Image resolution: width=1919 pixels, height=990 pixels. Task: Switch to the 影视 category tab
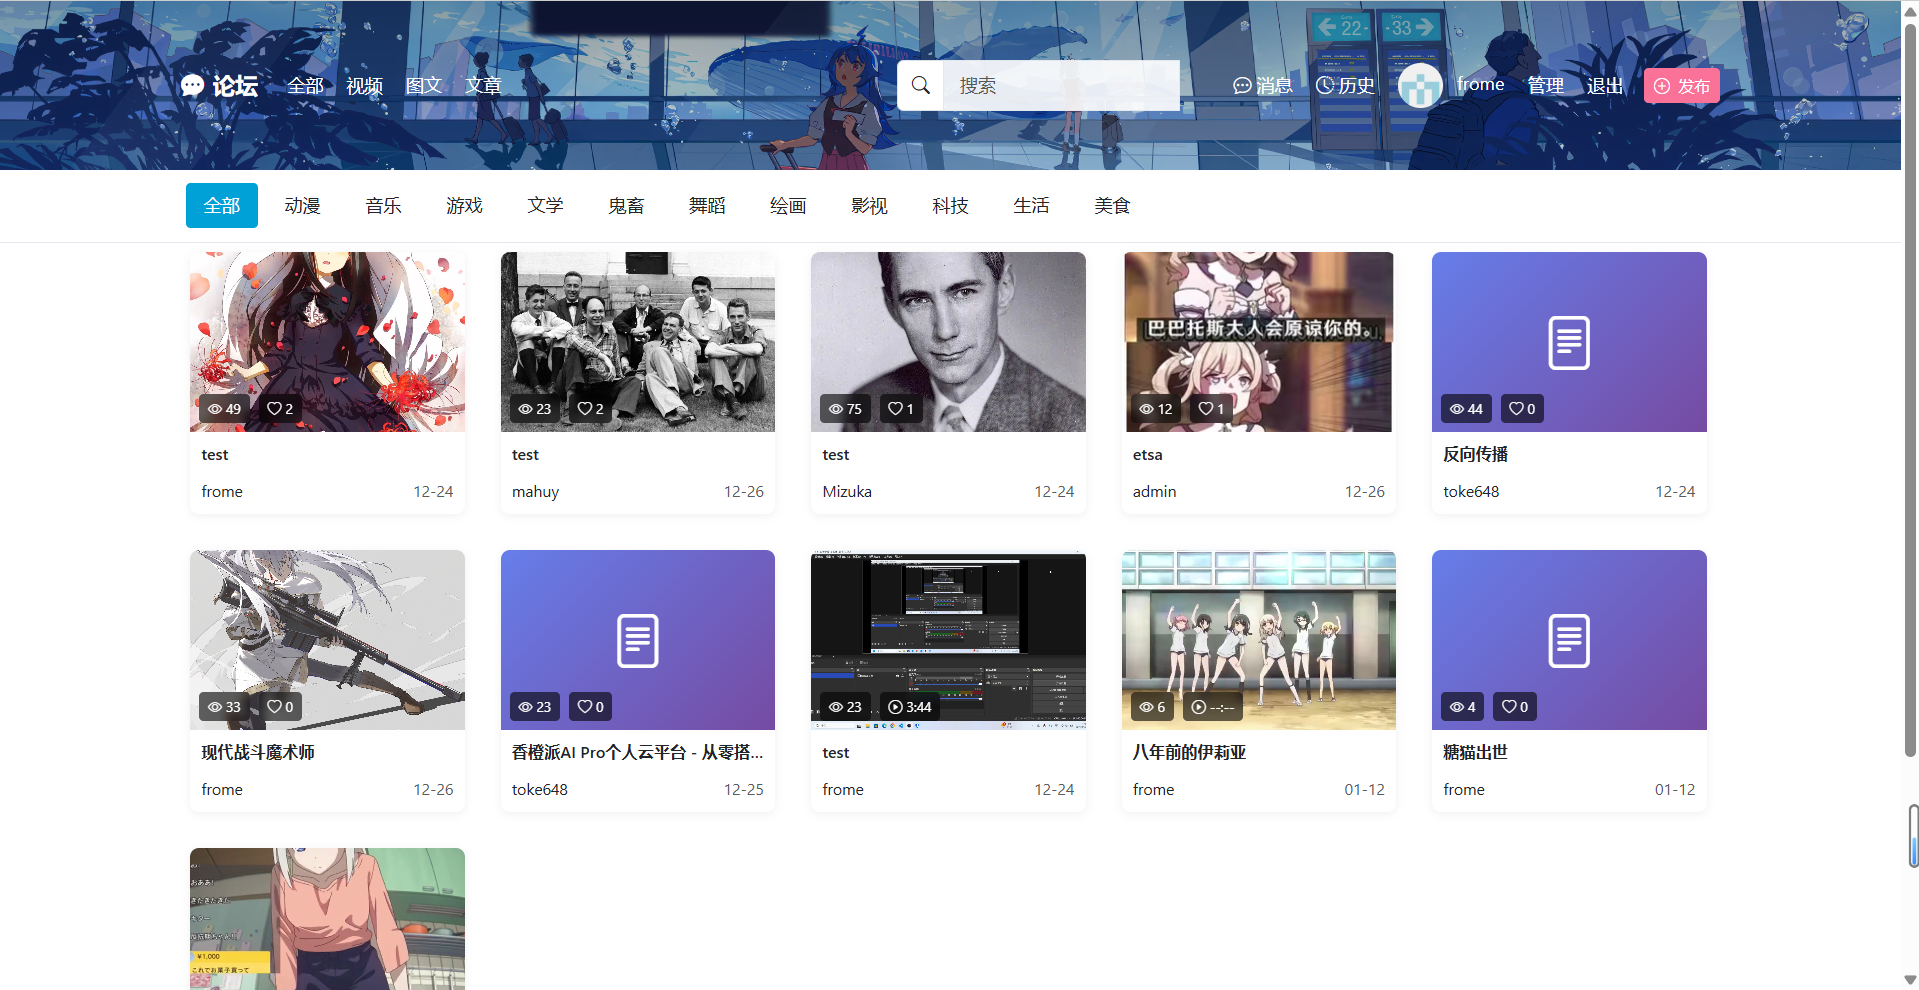point(869,205)
